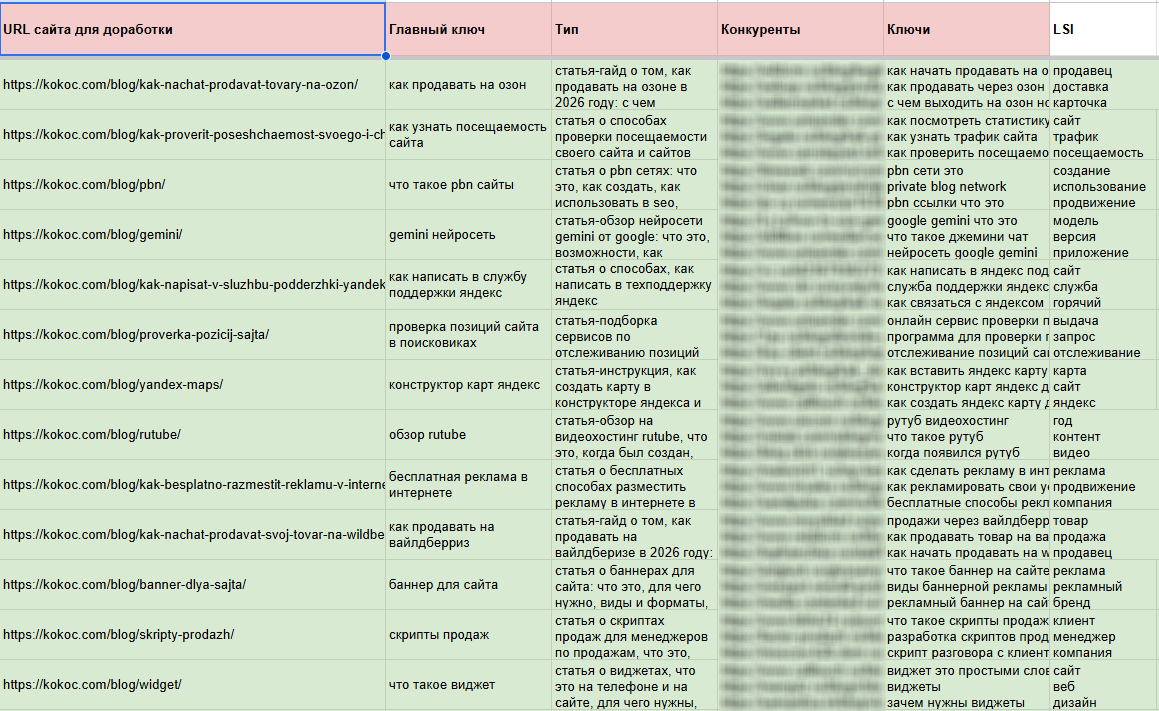Click the 'Главный ключ' column header
This screenshot has height=711, width=1159.
pos(469,30)
